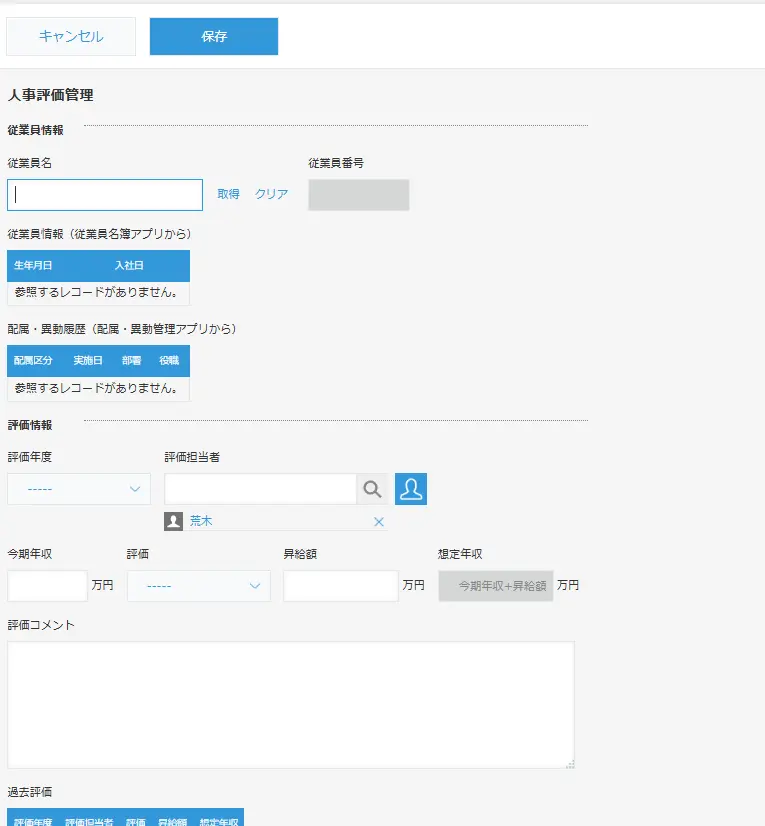Open the 荒木 user name link
Image resolution: width=765 pixels, height=826 pixels.
[x=201, y=521]
